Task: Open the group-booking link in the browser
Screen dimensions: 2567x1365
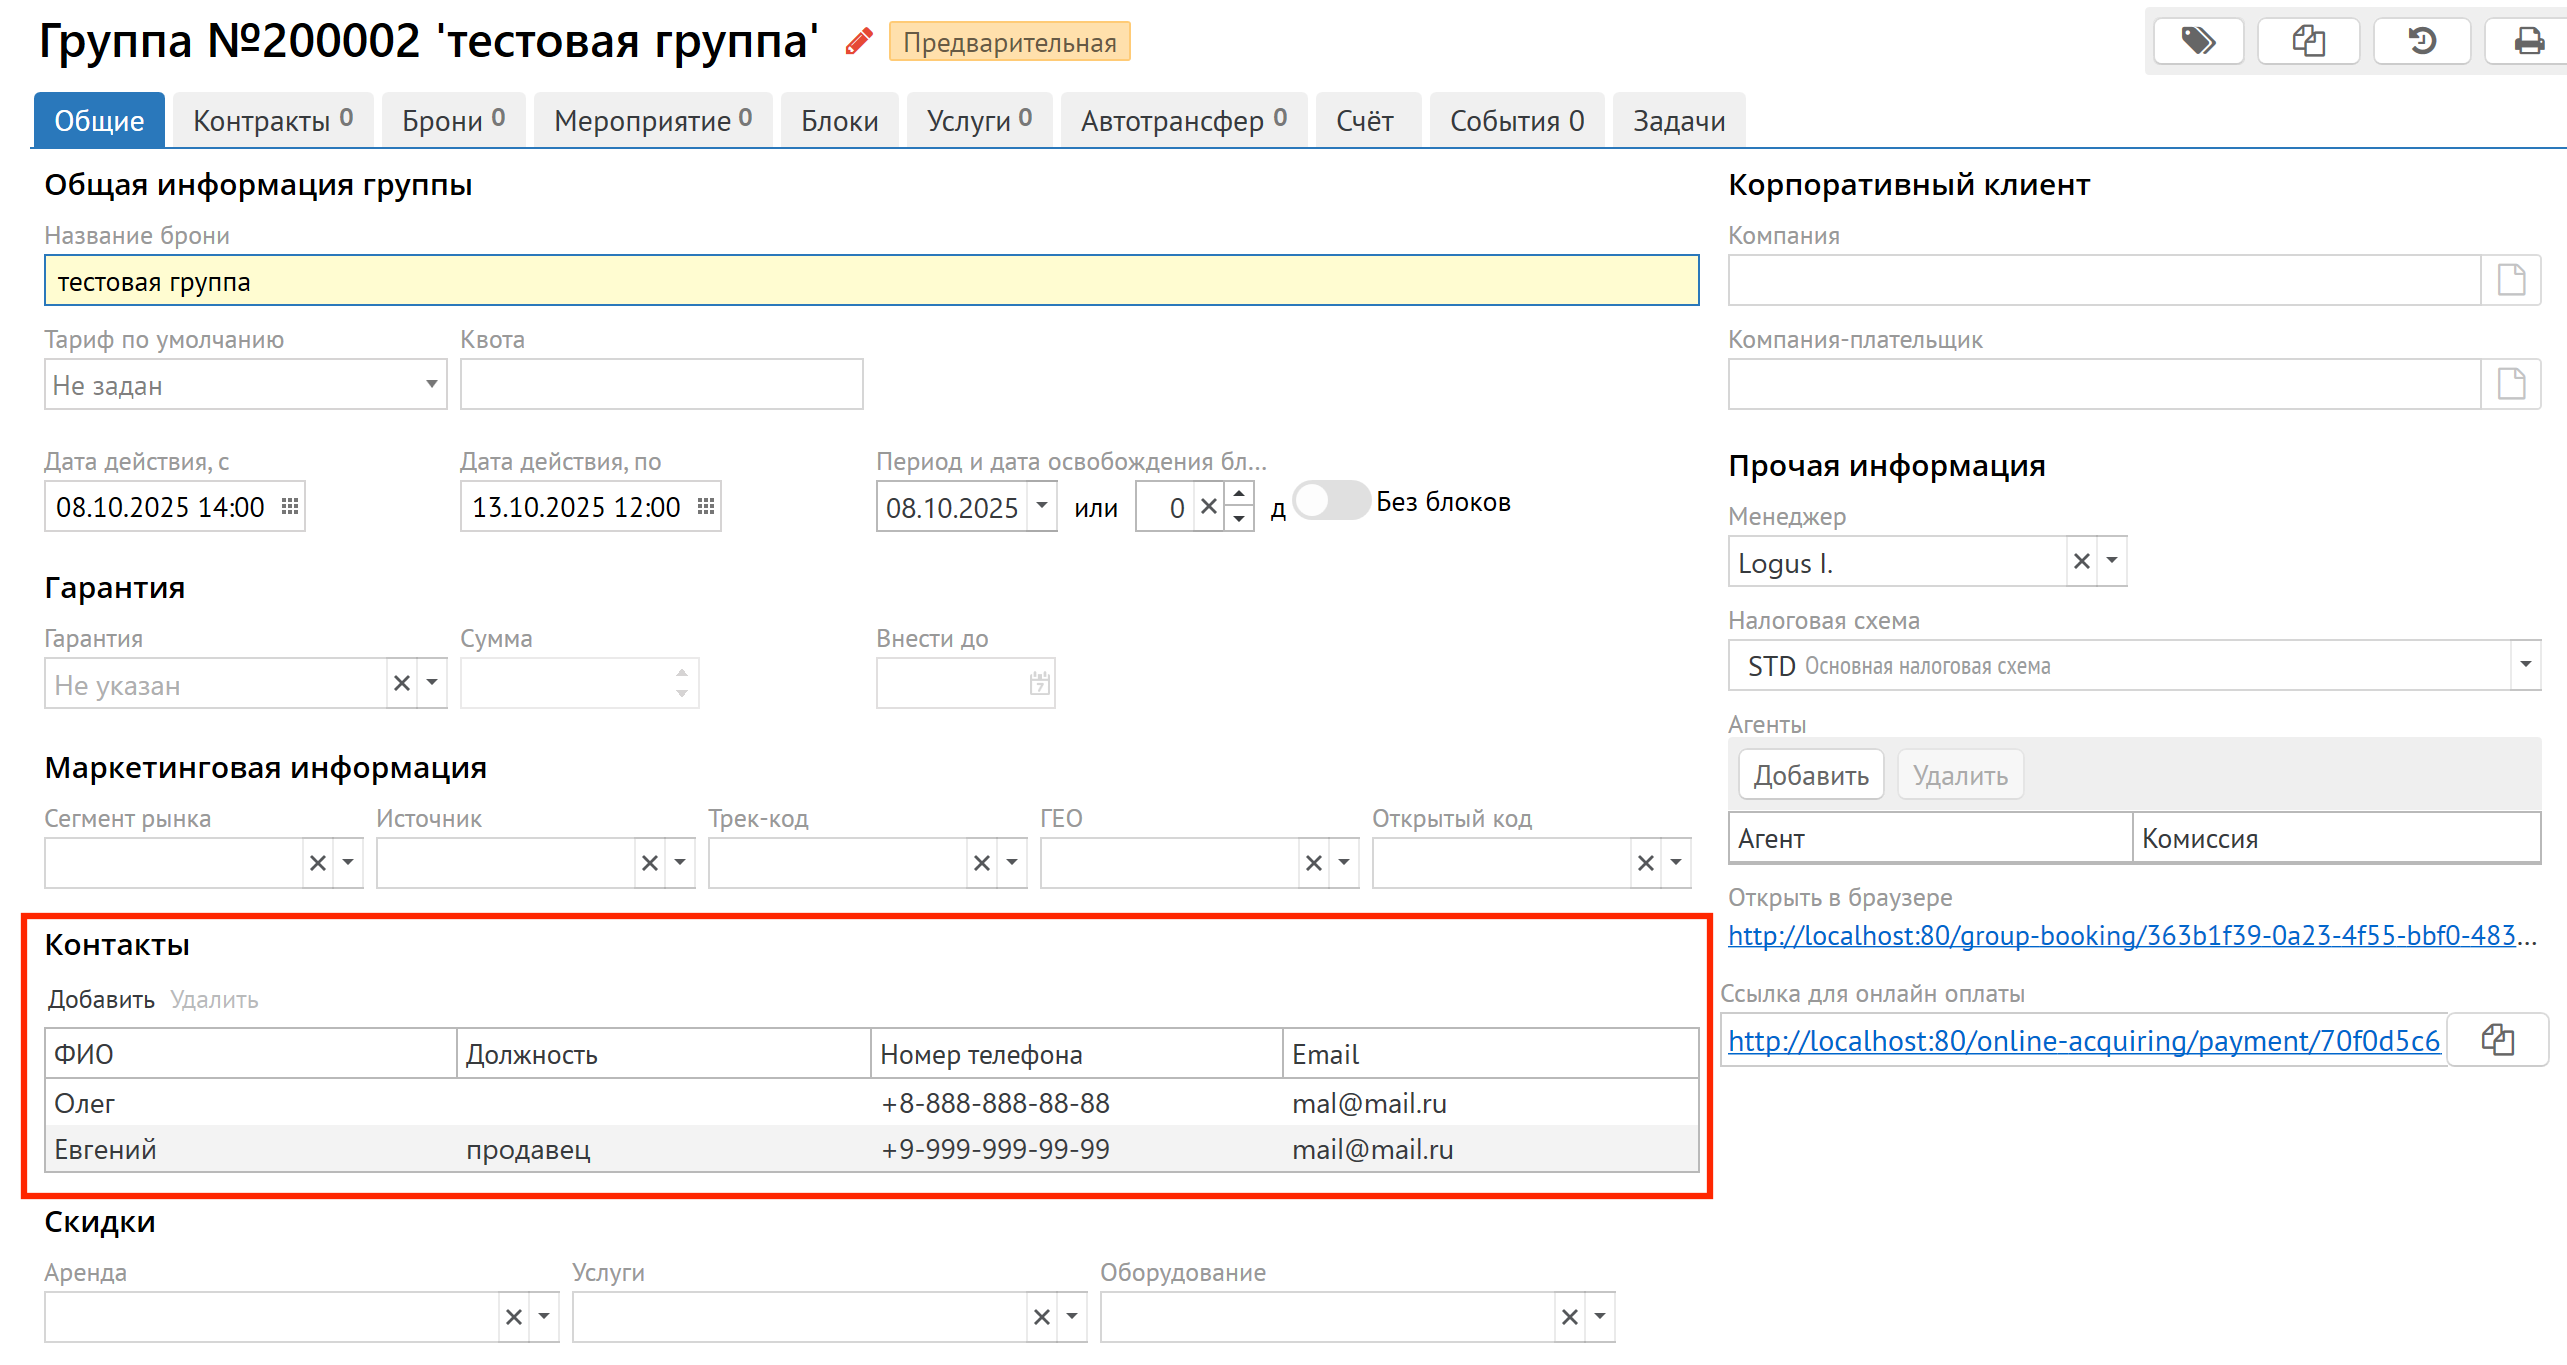Action: point(2120,936)
